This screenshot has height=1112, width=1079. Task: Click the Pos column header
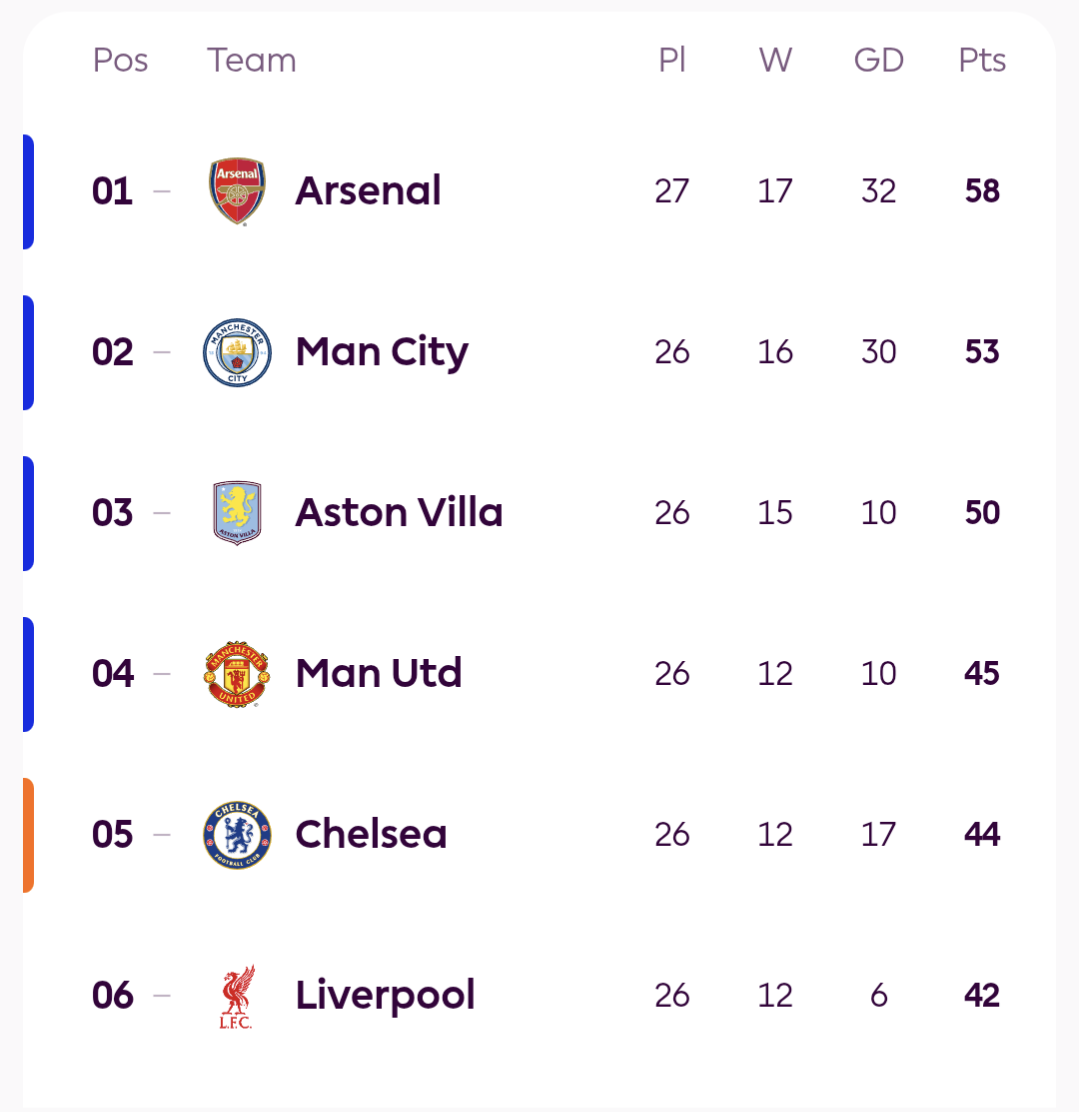tap(120, 61)
